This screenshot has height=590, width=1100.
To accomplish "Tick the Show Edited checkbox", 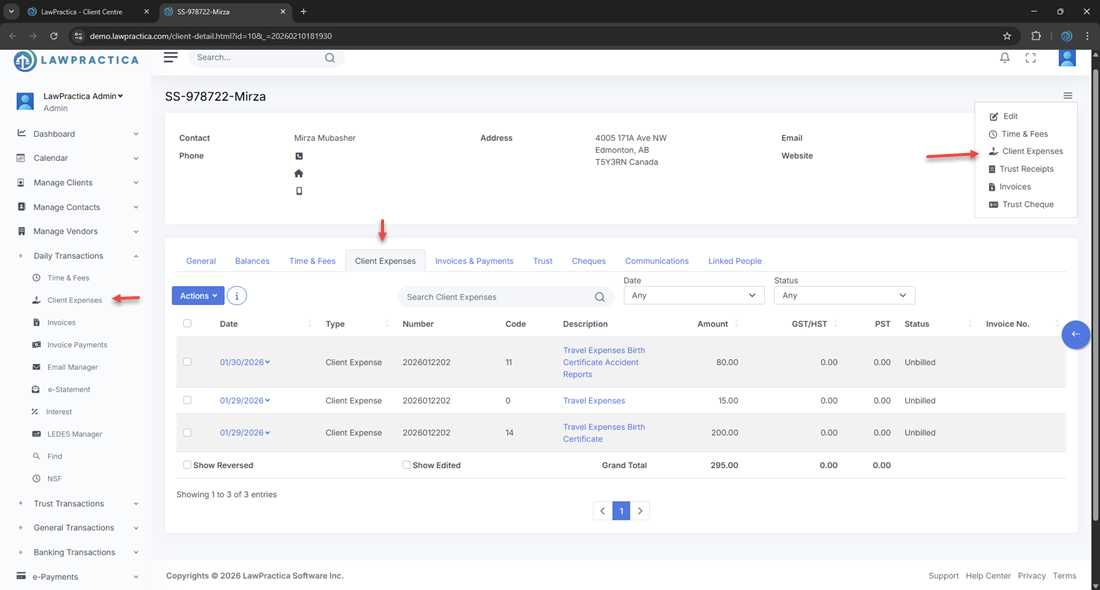I will (407, 465).
